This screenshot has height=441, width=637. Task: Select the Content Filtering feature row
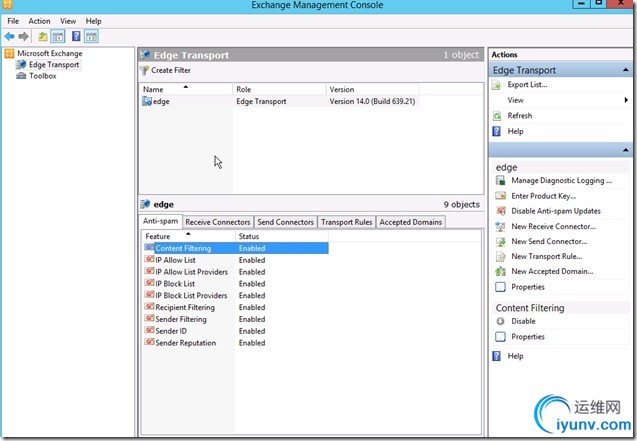point(236,248)
